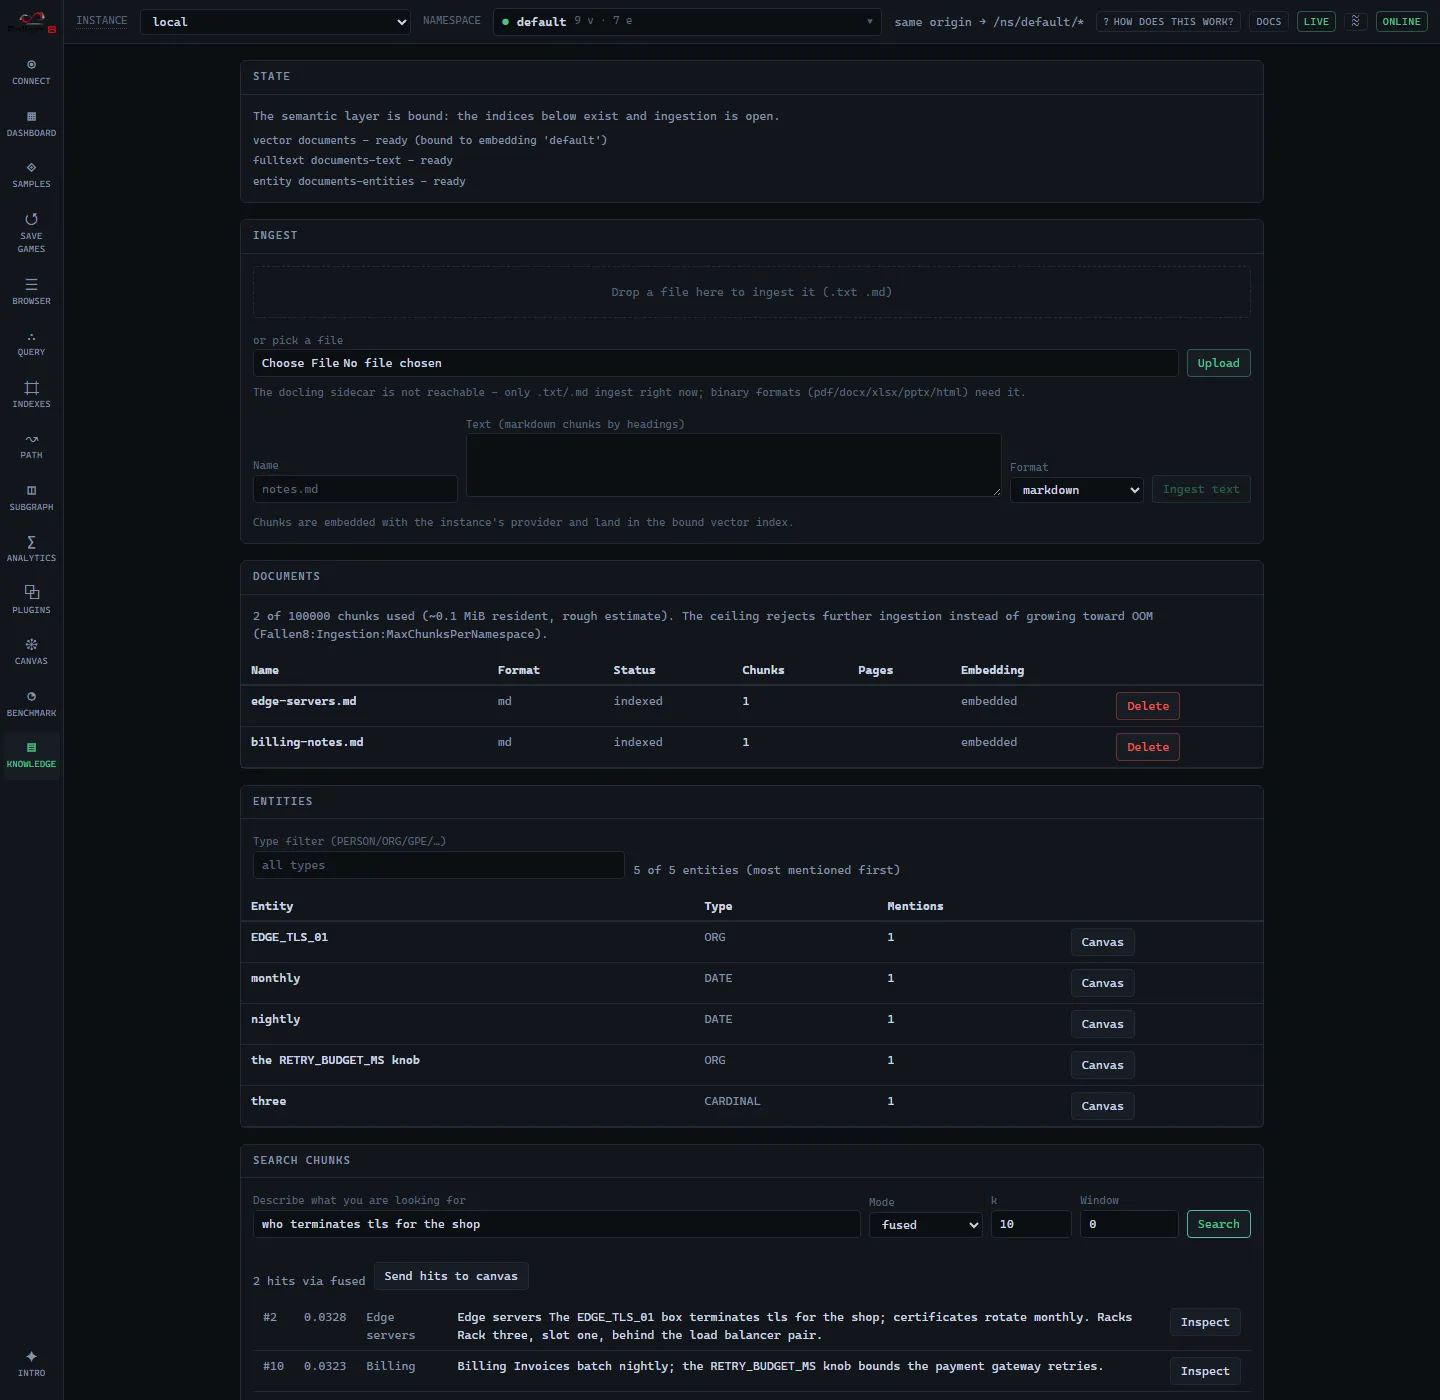Inspect the Edge servers hit
The width and height of the screenshot is (1440, 1400).
point(1204,1322)
